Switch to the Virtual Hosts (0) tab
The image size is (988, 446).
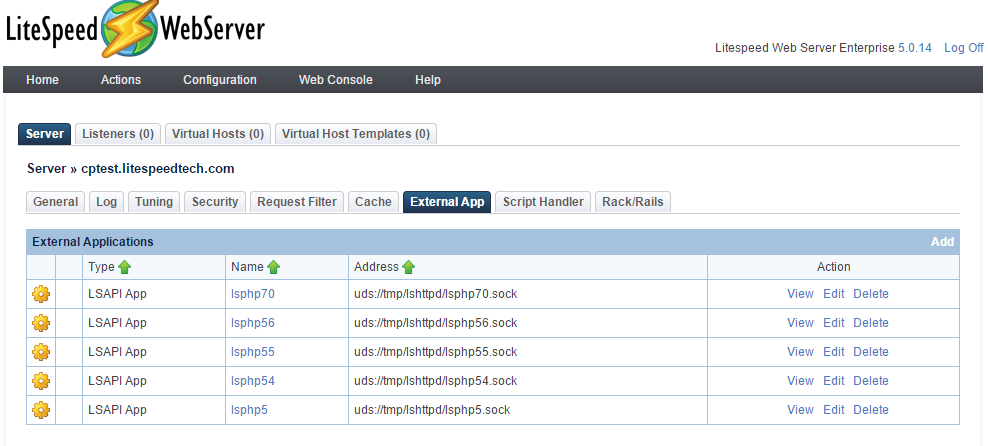point(218,134)
